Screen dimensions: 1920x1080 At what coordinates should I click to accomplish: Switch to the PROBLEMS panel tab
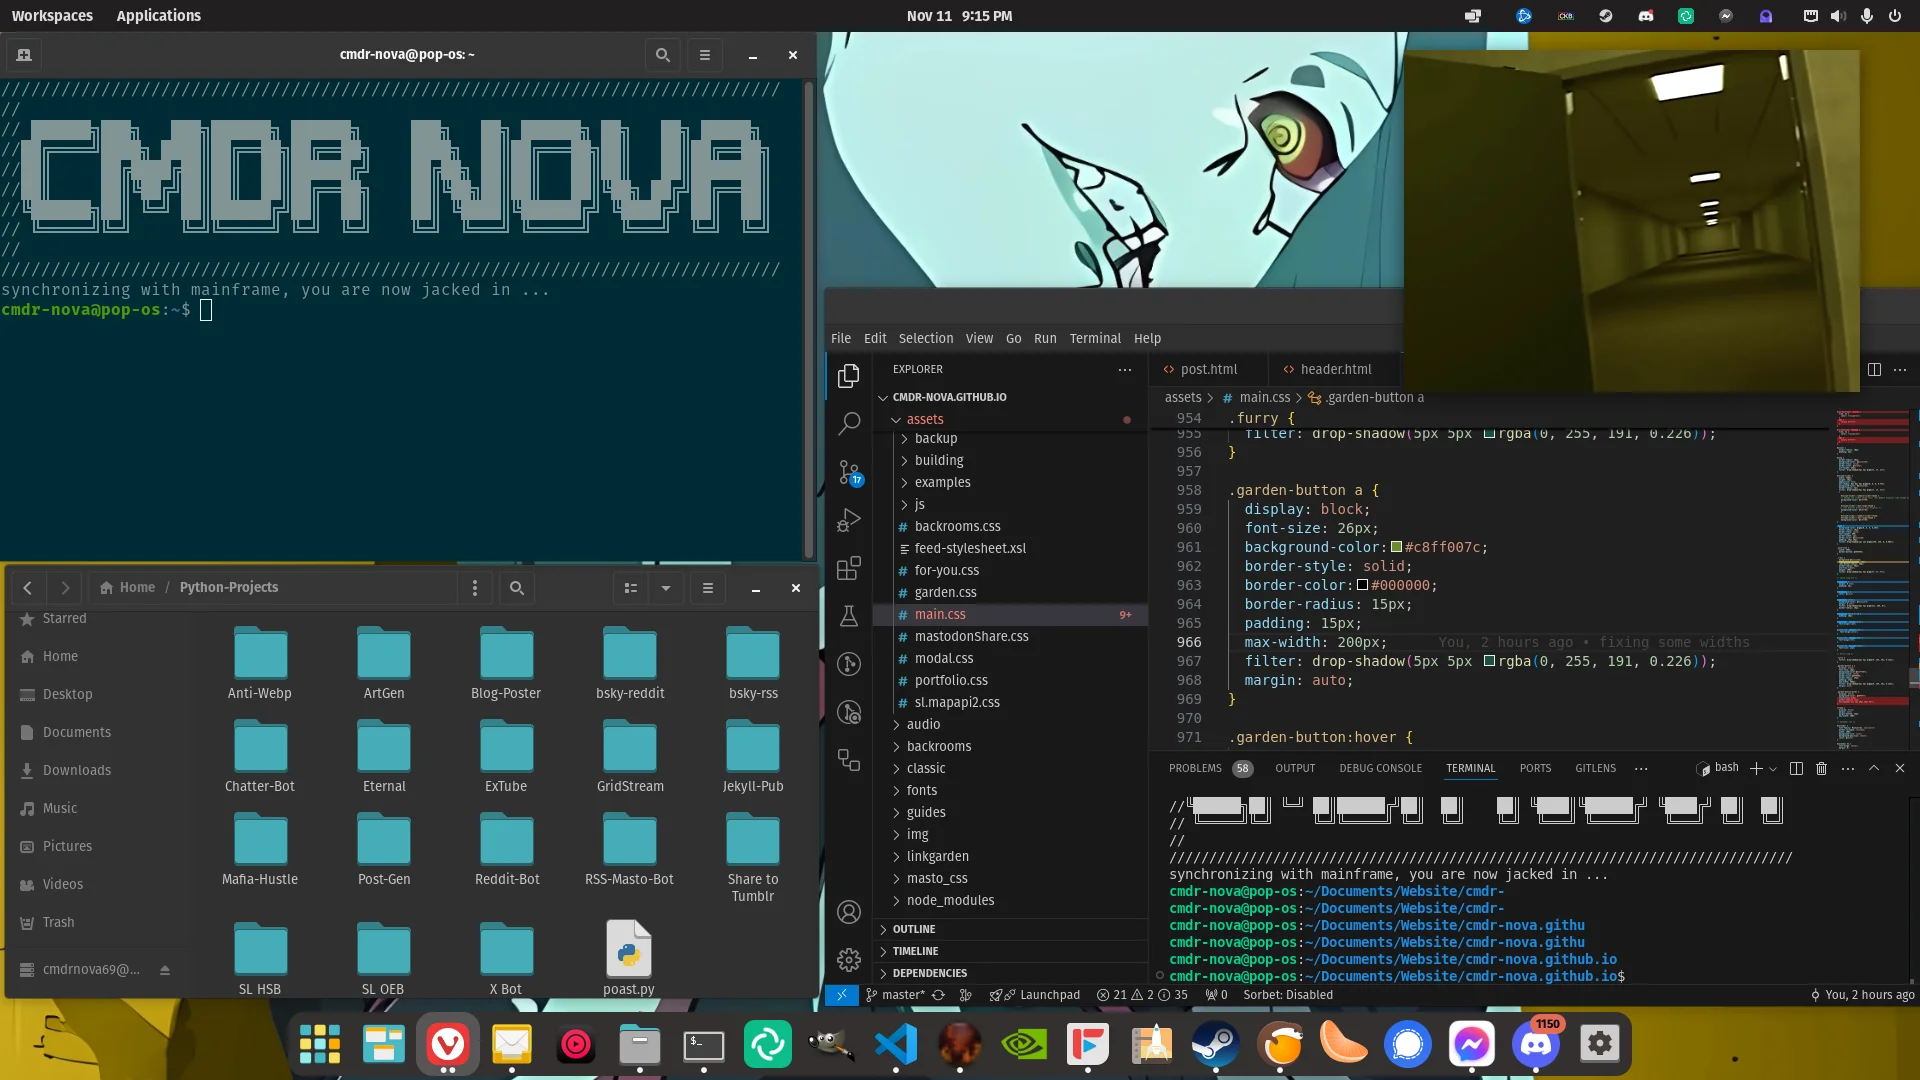pos(1195,768)
